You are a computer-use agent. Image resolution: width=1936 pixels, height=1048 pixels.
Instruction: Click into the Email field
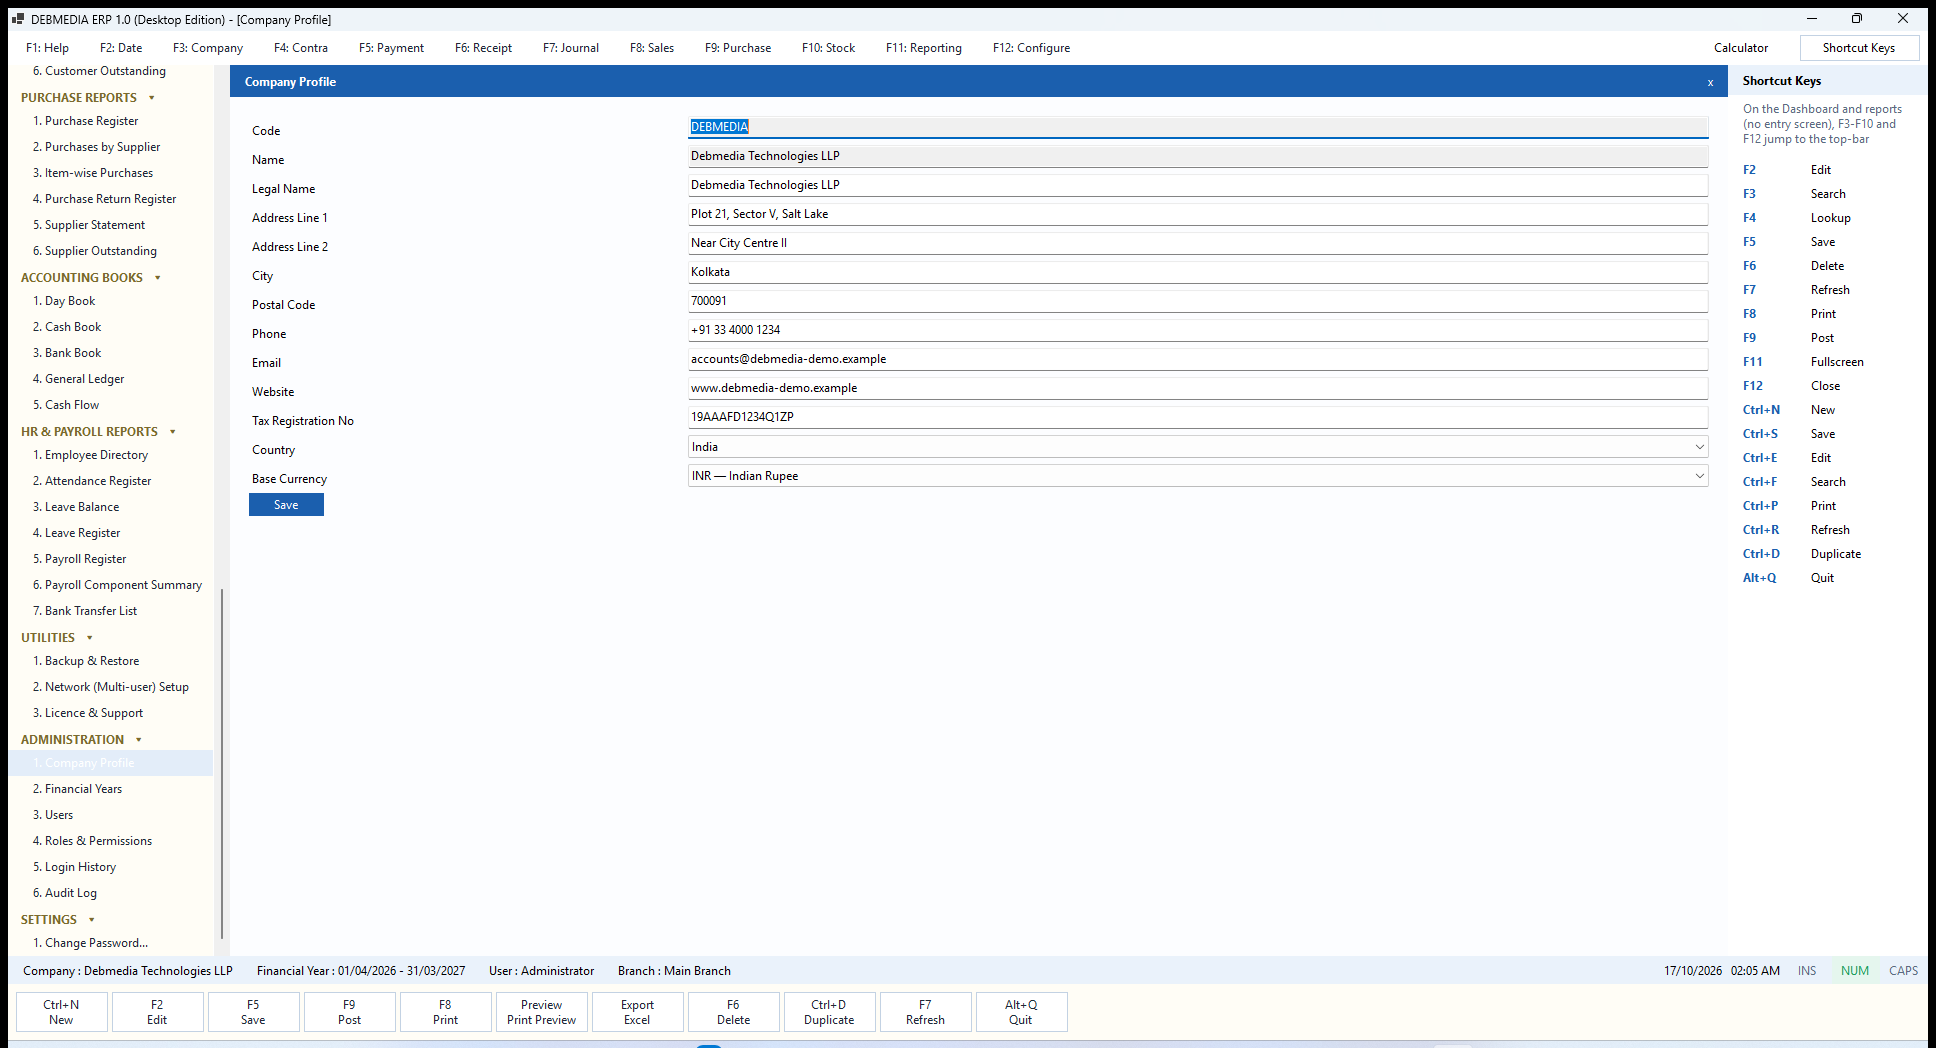[x=1198, y=359]
